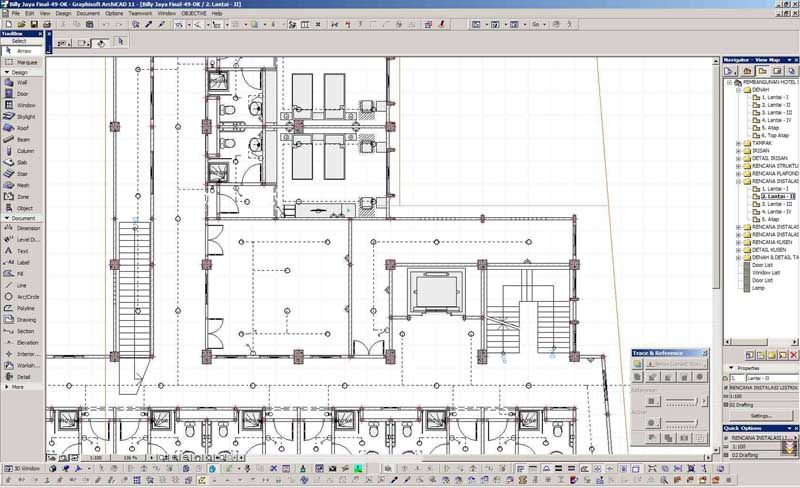Switch Navigator to View Map
Screen dimensions: 800x488
762,71
